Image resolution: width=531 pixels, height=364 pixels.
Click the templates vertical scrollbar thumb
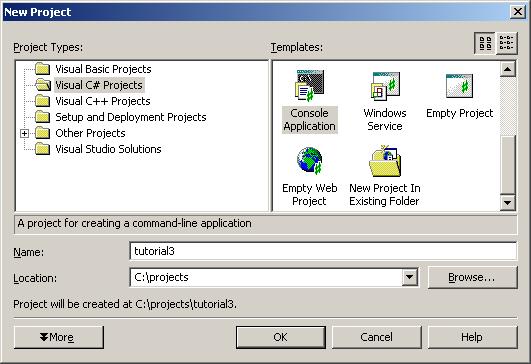pos(507,165)
